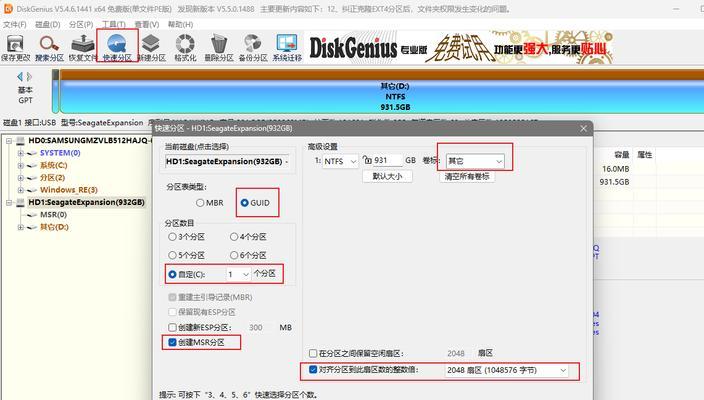Expand the SYSTEM(0) partition node

point(20,153)
